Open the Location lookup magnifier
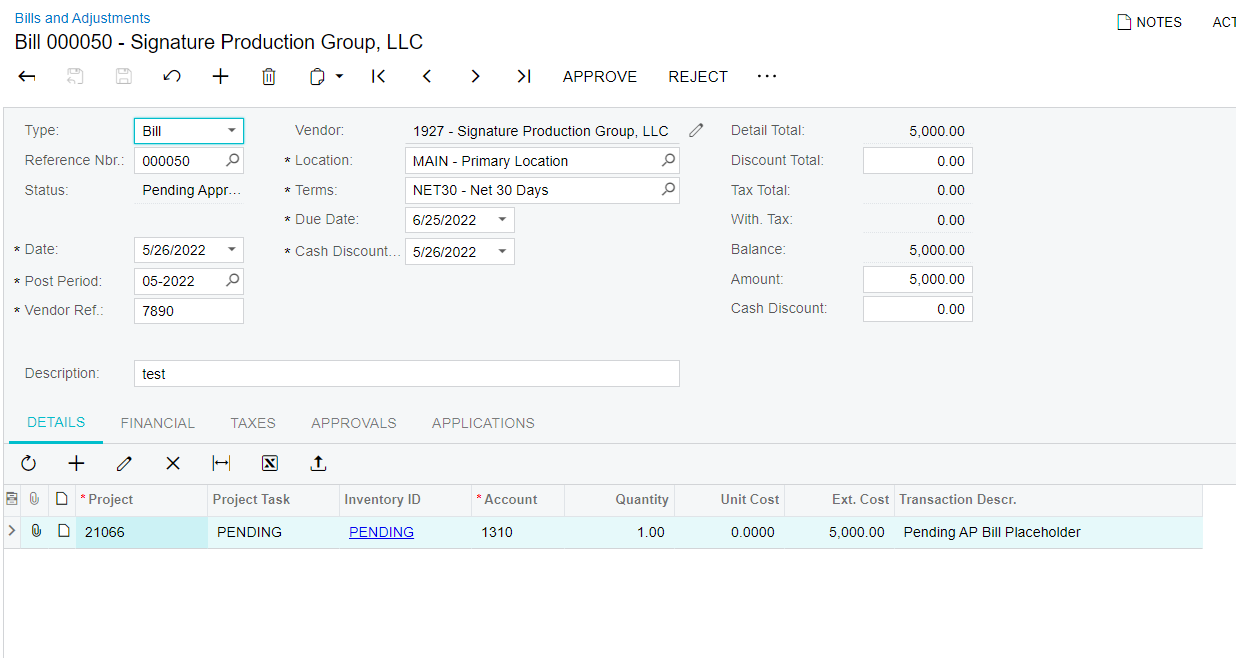Screen dimensions: 1236x658 click(668, 160)
